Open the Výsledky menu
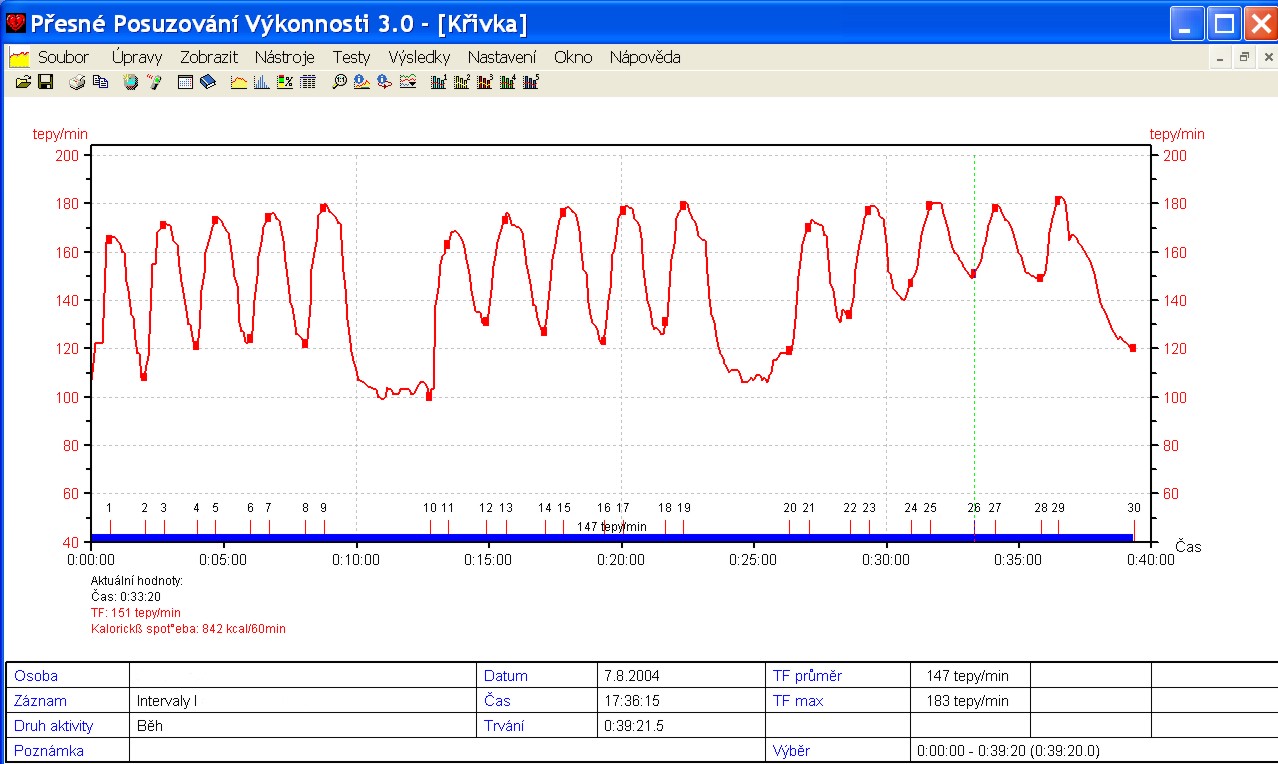This screenshot has width=1278, height=764. pos(419,58)
